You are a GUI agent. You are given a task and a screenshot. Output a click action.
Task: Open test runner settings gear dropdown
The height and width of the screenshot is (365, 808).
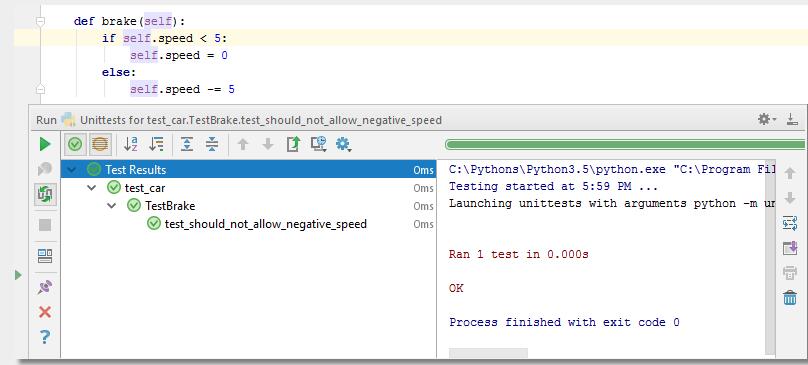tap(344, 144)
